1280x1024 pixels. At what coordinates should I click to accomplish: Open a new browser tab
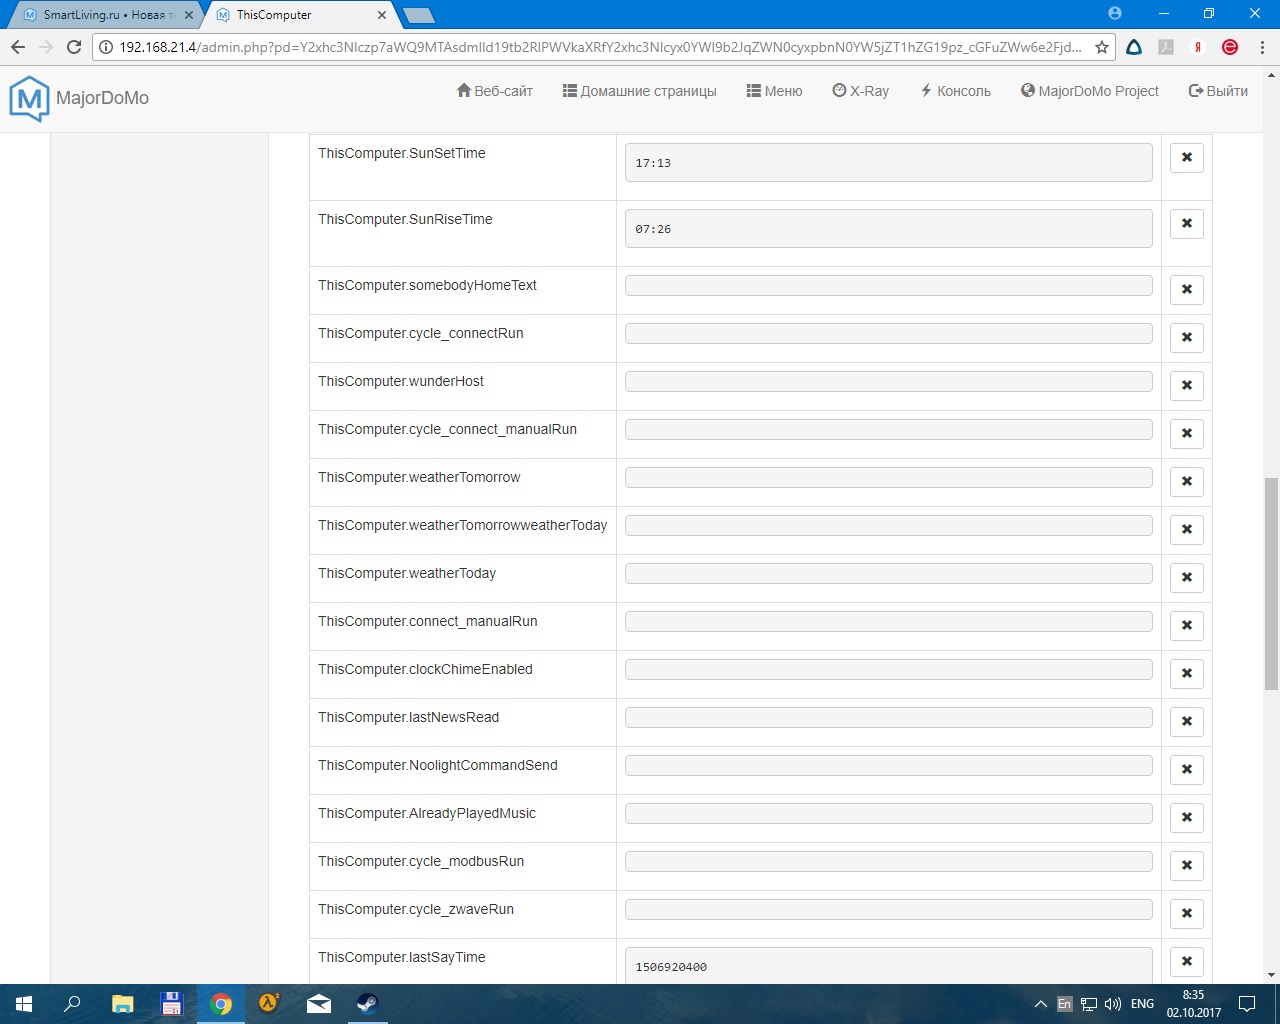tap(418, 15)
